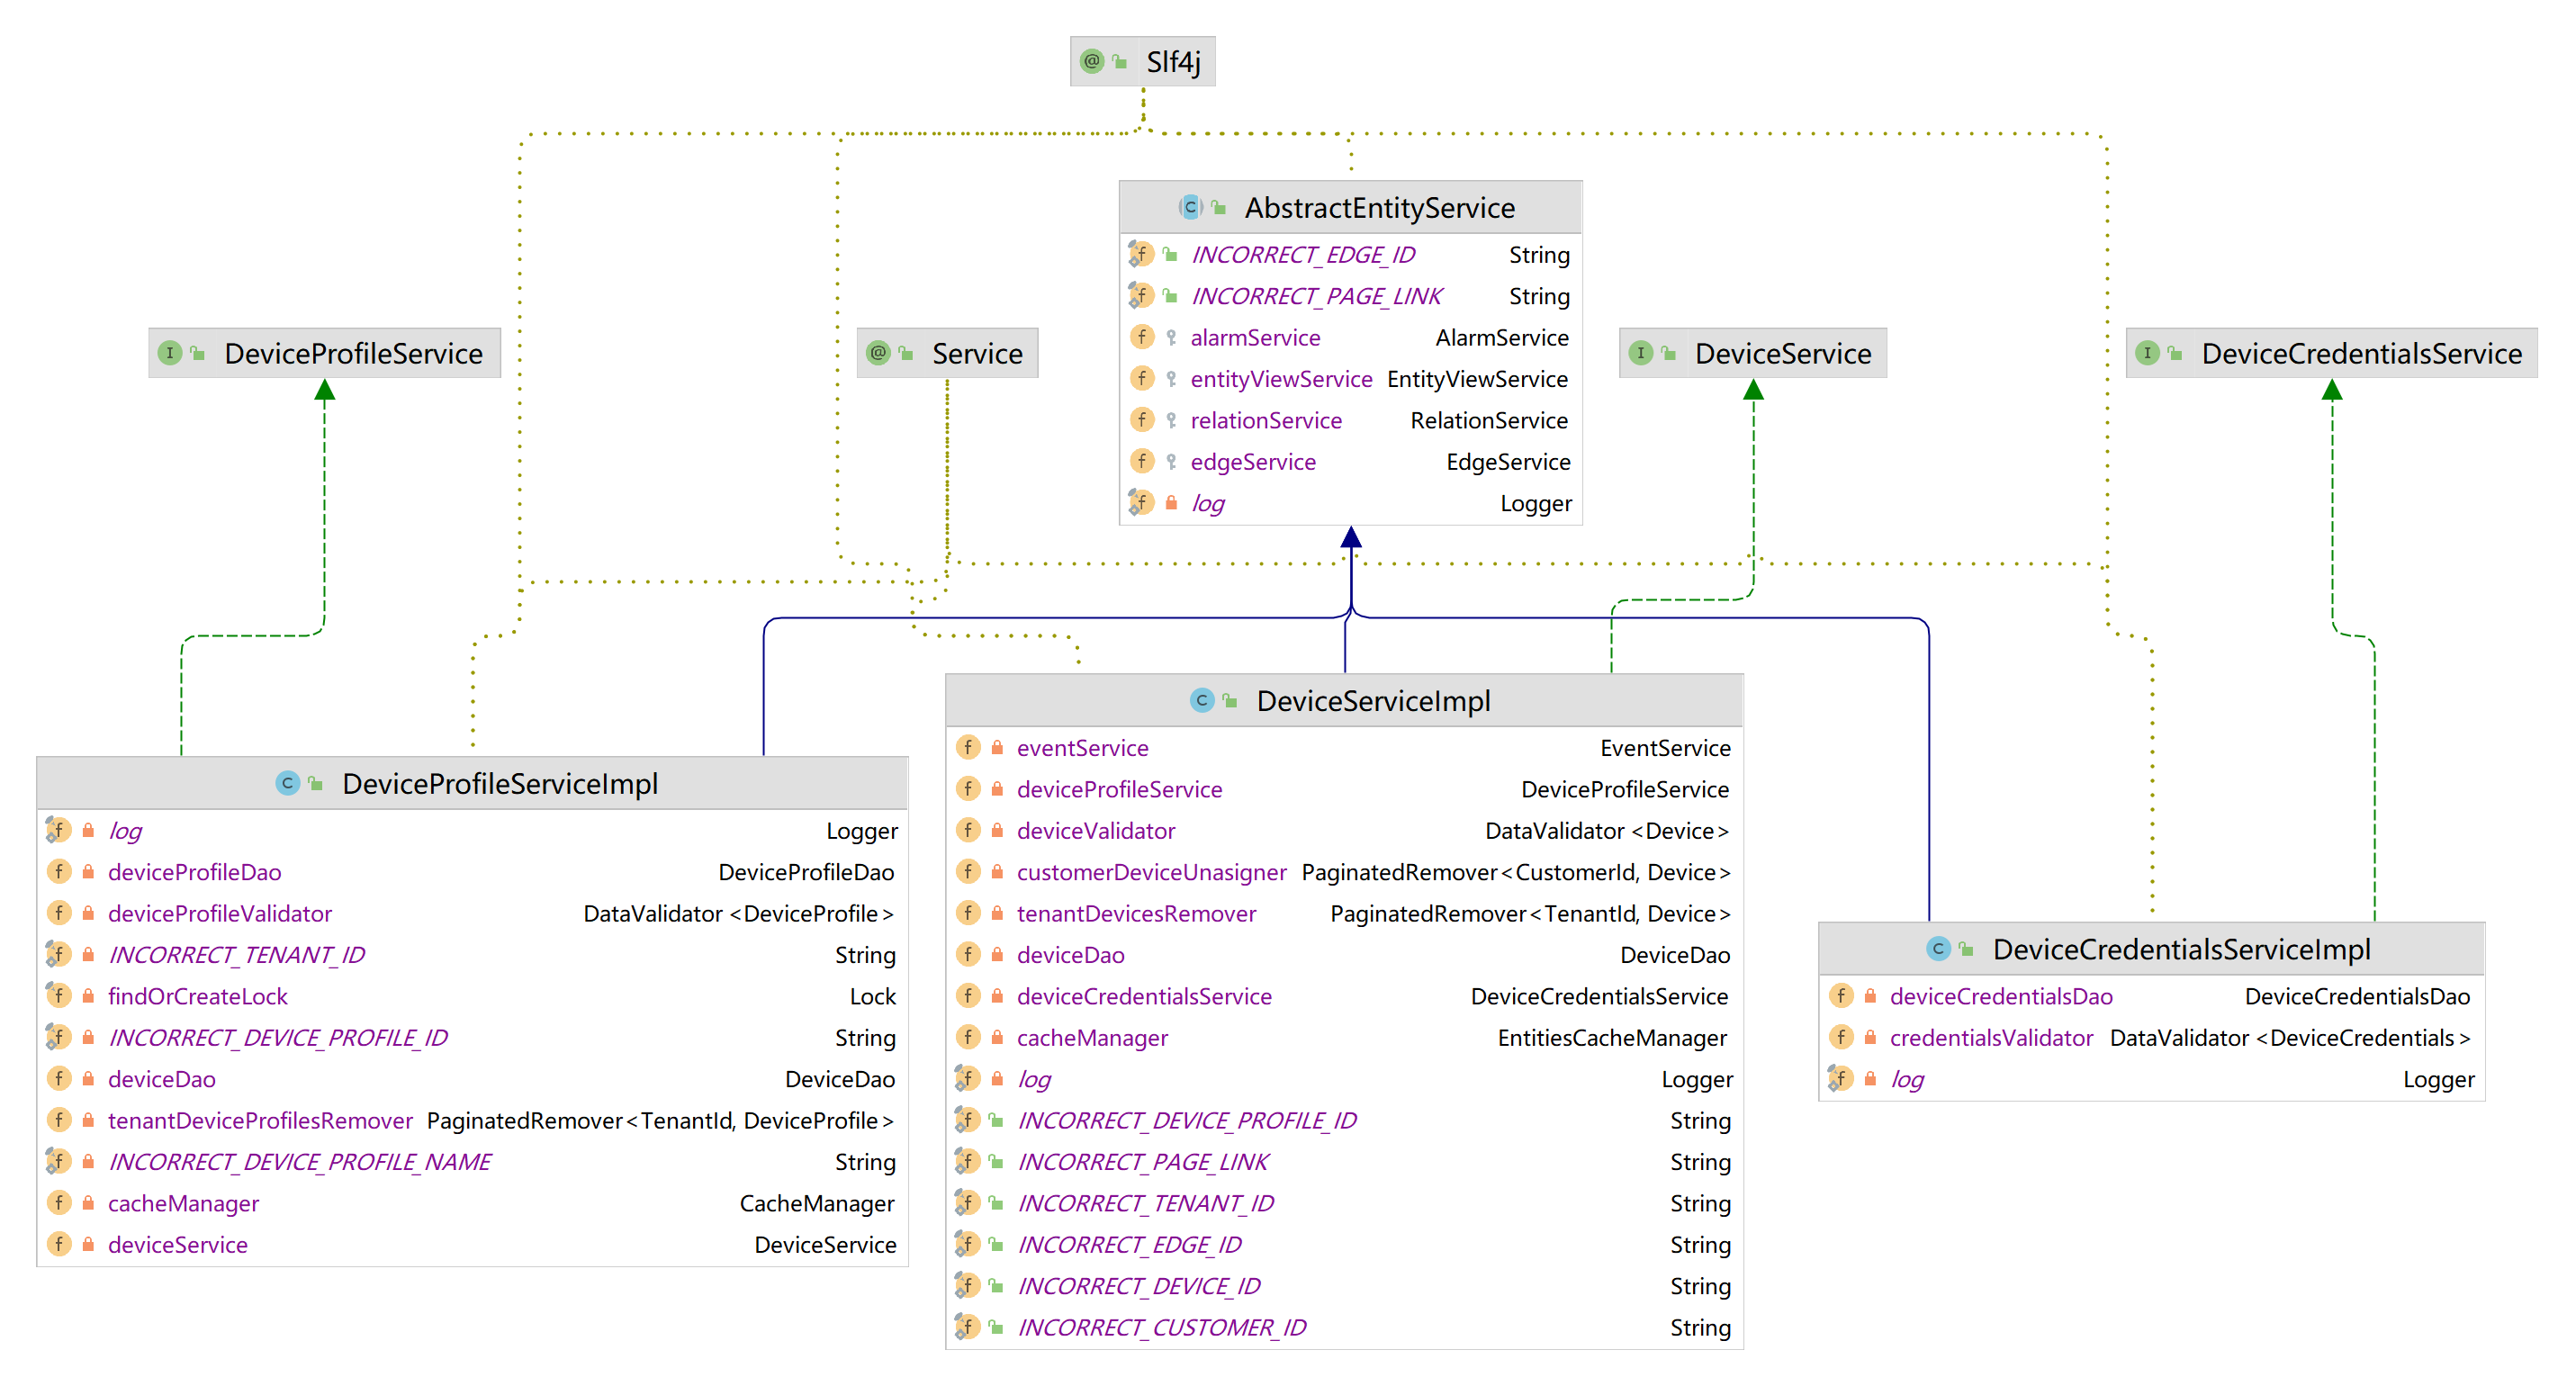Click the AbstractEntityService abstract class icon
Image resolution: width=2576 pixels, height=1386 pixels.
click(1190, 208)
